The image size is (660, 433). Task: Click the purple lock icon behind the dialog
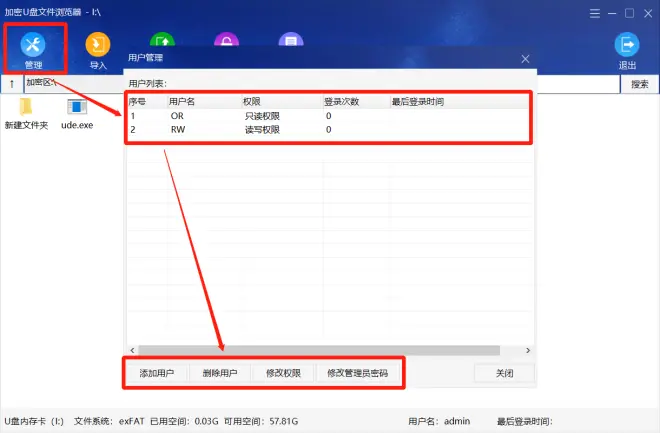(226, 40)
